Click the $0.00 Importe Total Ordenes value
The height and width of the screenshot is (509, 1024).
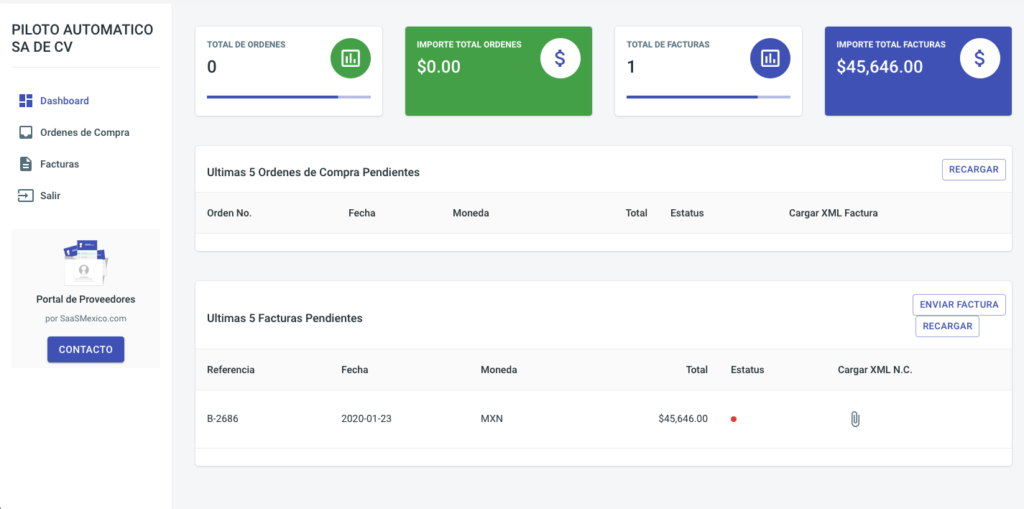tap(439, 67)
